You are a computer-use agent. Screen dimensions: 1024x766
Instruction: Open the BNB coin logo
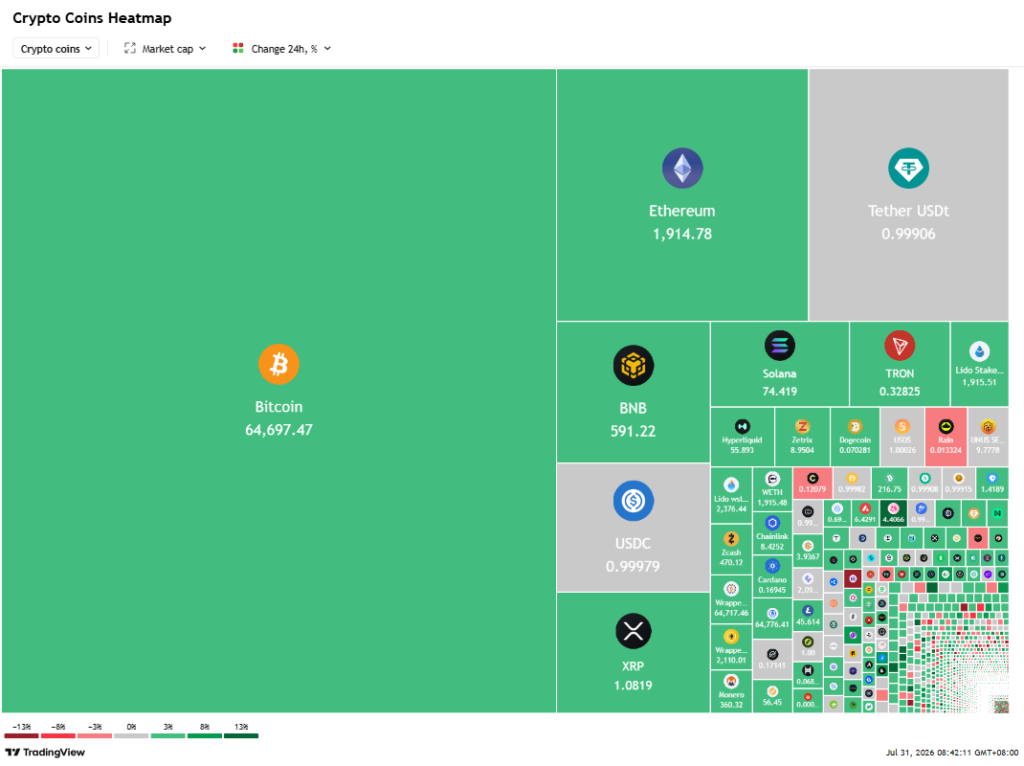click(x=633, y=365)
